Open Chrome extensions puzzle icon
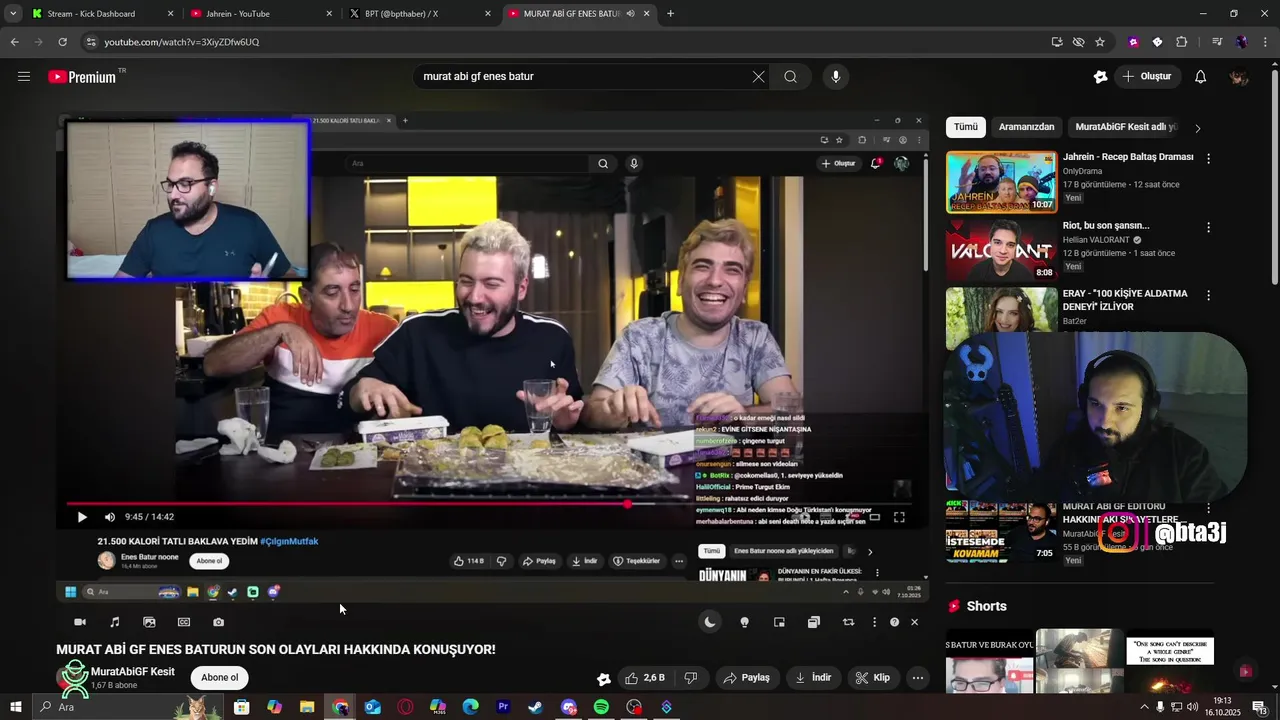 click(x=1182, y=42)
